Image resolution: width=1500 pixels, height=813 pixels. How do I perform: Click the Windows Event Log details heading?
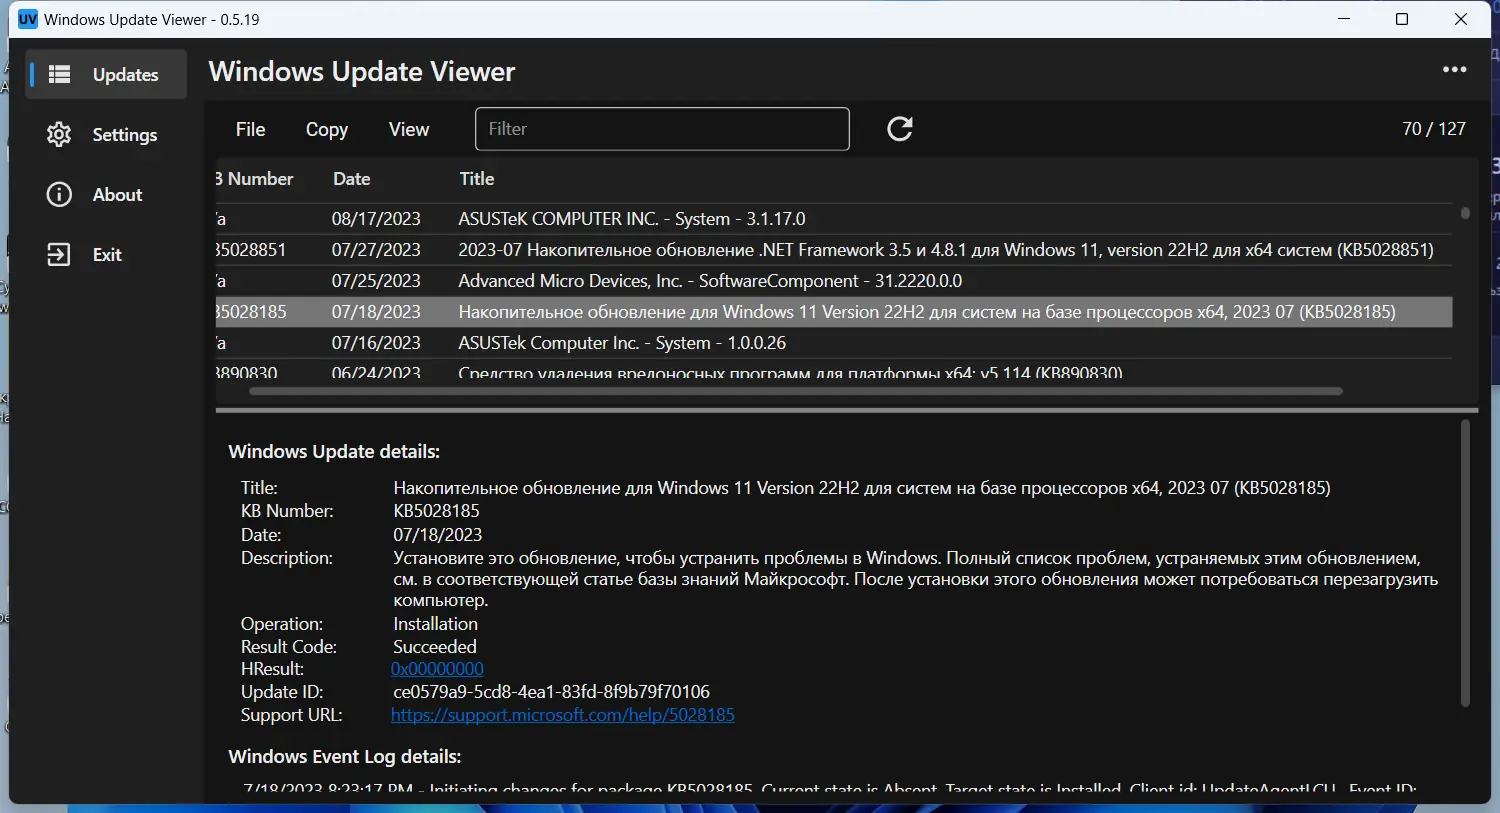tap(345, 757)
